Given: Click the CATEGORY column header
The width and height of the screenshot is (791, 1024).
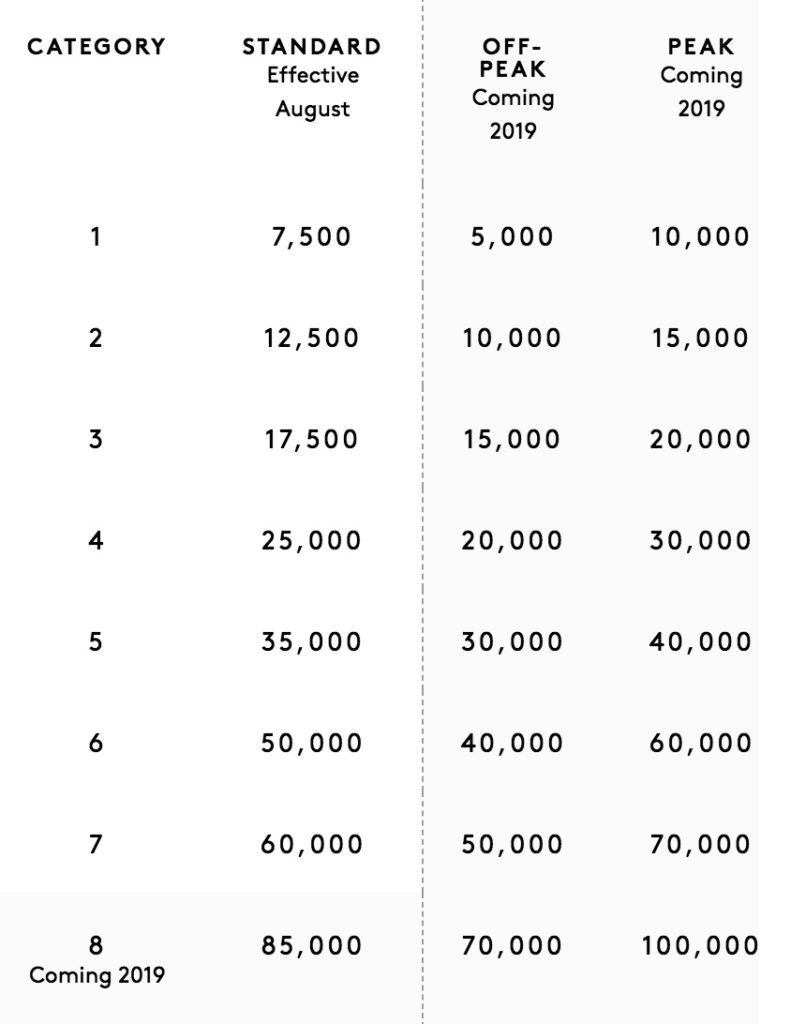Looking at the screenshot, I should 96,47.
